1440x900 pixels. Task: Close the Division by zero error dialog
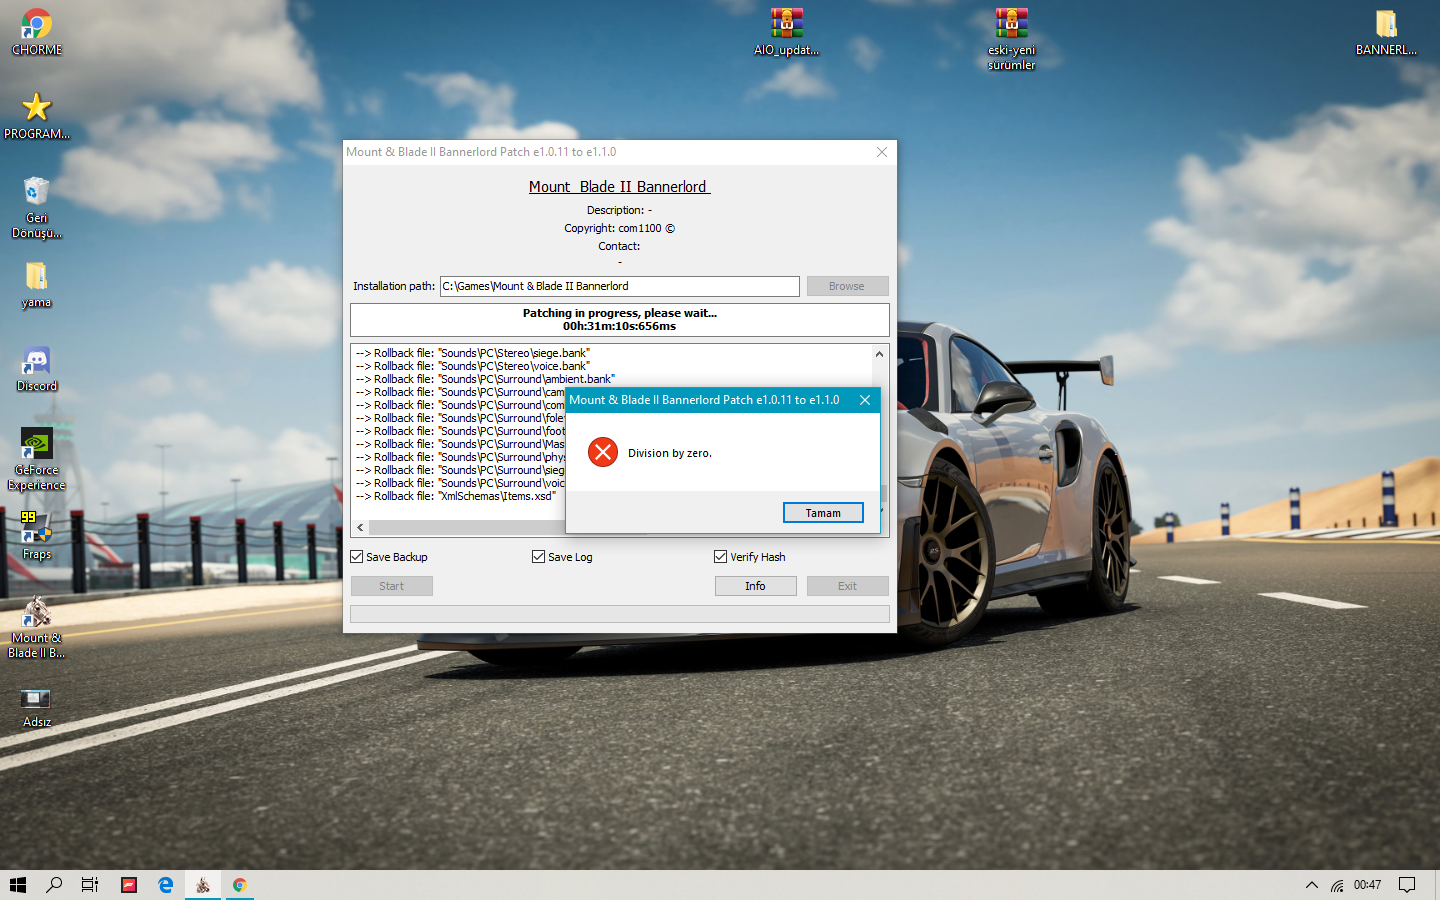(865, 400)
